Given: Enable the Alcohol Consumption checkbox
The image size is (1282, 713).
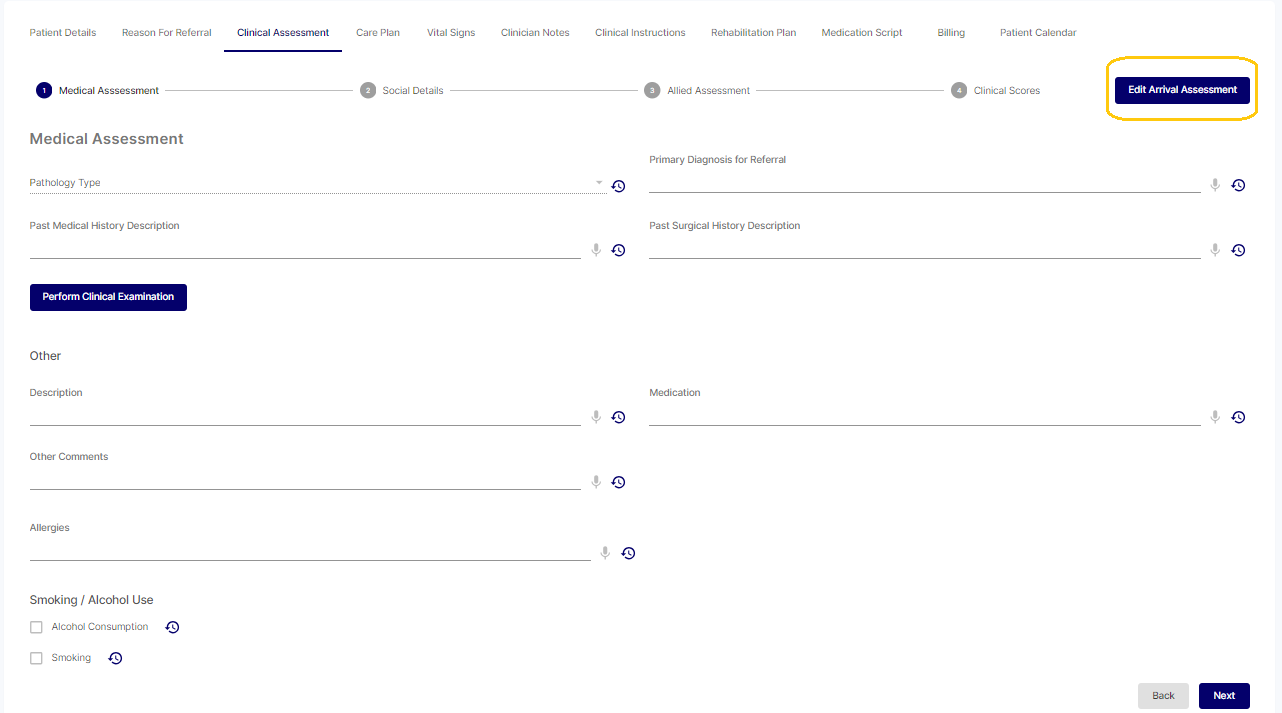Looking at the screenshot, I should [36, 627].
